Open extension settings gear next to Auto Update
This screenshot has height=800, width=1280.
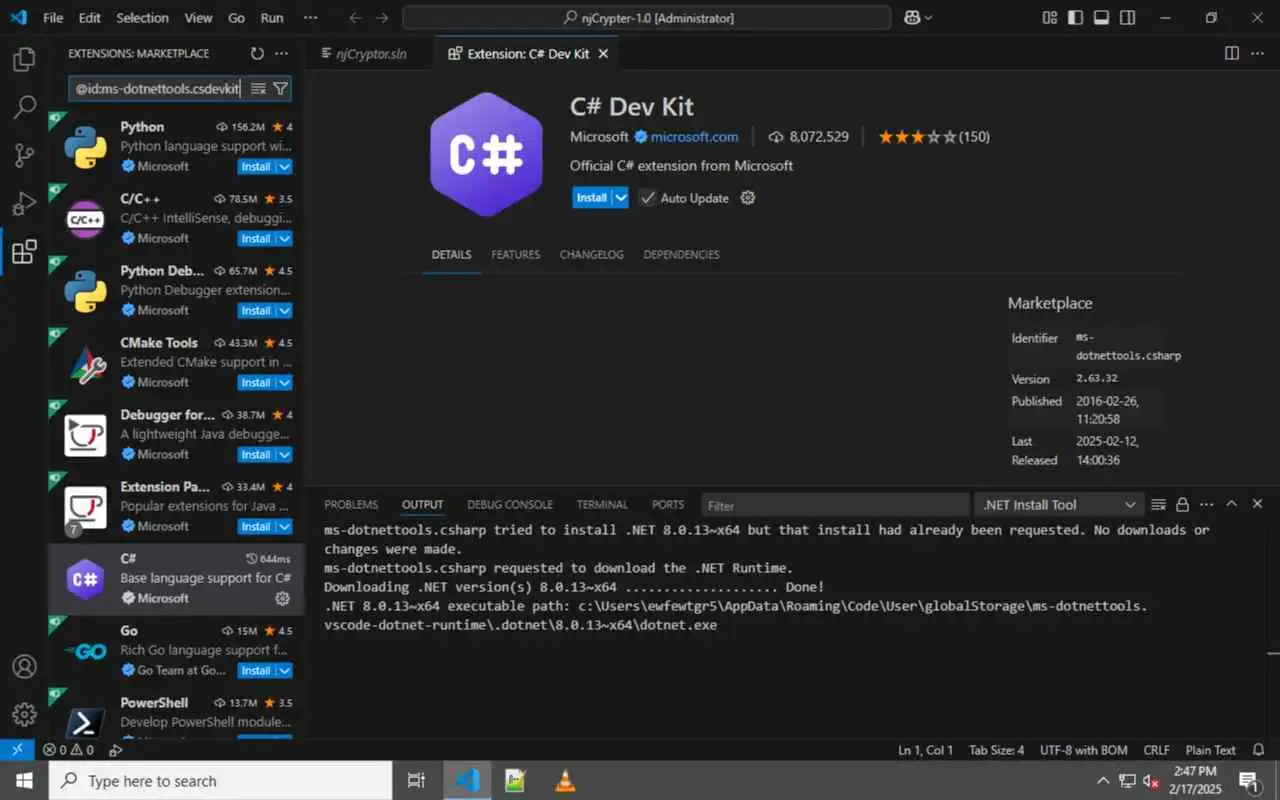click(x=748, y=198)
